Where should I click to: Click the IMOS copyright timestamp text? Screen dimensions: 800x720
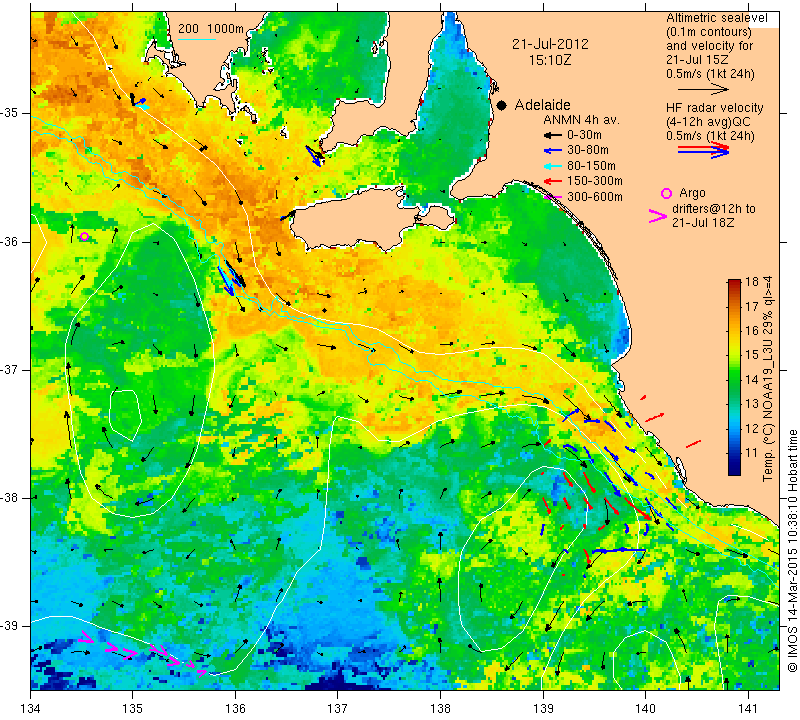click(792, 550)
